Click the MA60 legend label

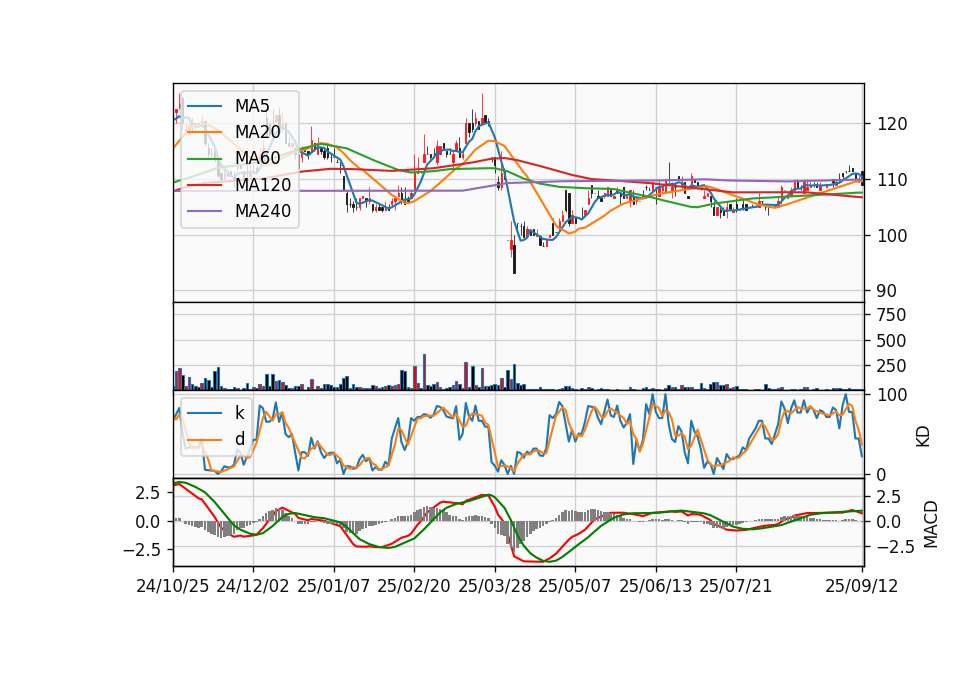pyautogui.click(x=257, y=158)
